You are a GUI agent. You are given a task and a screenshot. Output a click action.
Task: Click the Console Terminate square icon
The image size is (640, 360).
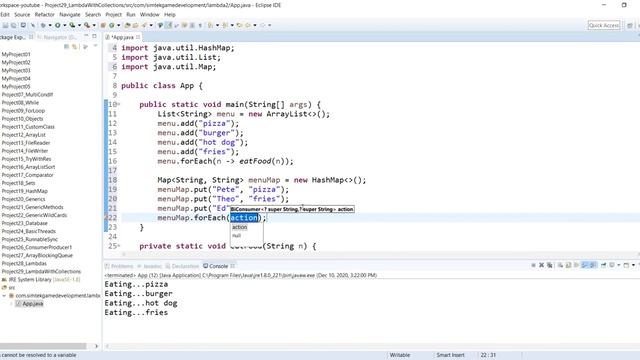click(x=533, y=265)
